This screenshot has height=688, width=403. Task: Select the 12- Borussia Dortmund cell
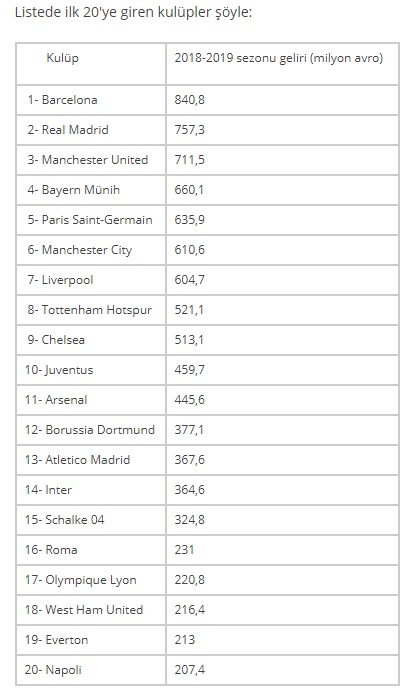(91, 430)
